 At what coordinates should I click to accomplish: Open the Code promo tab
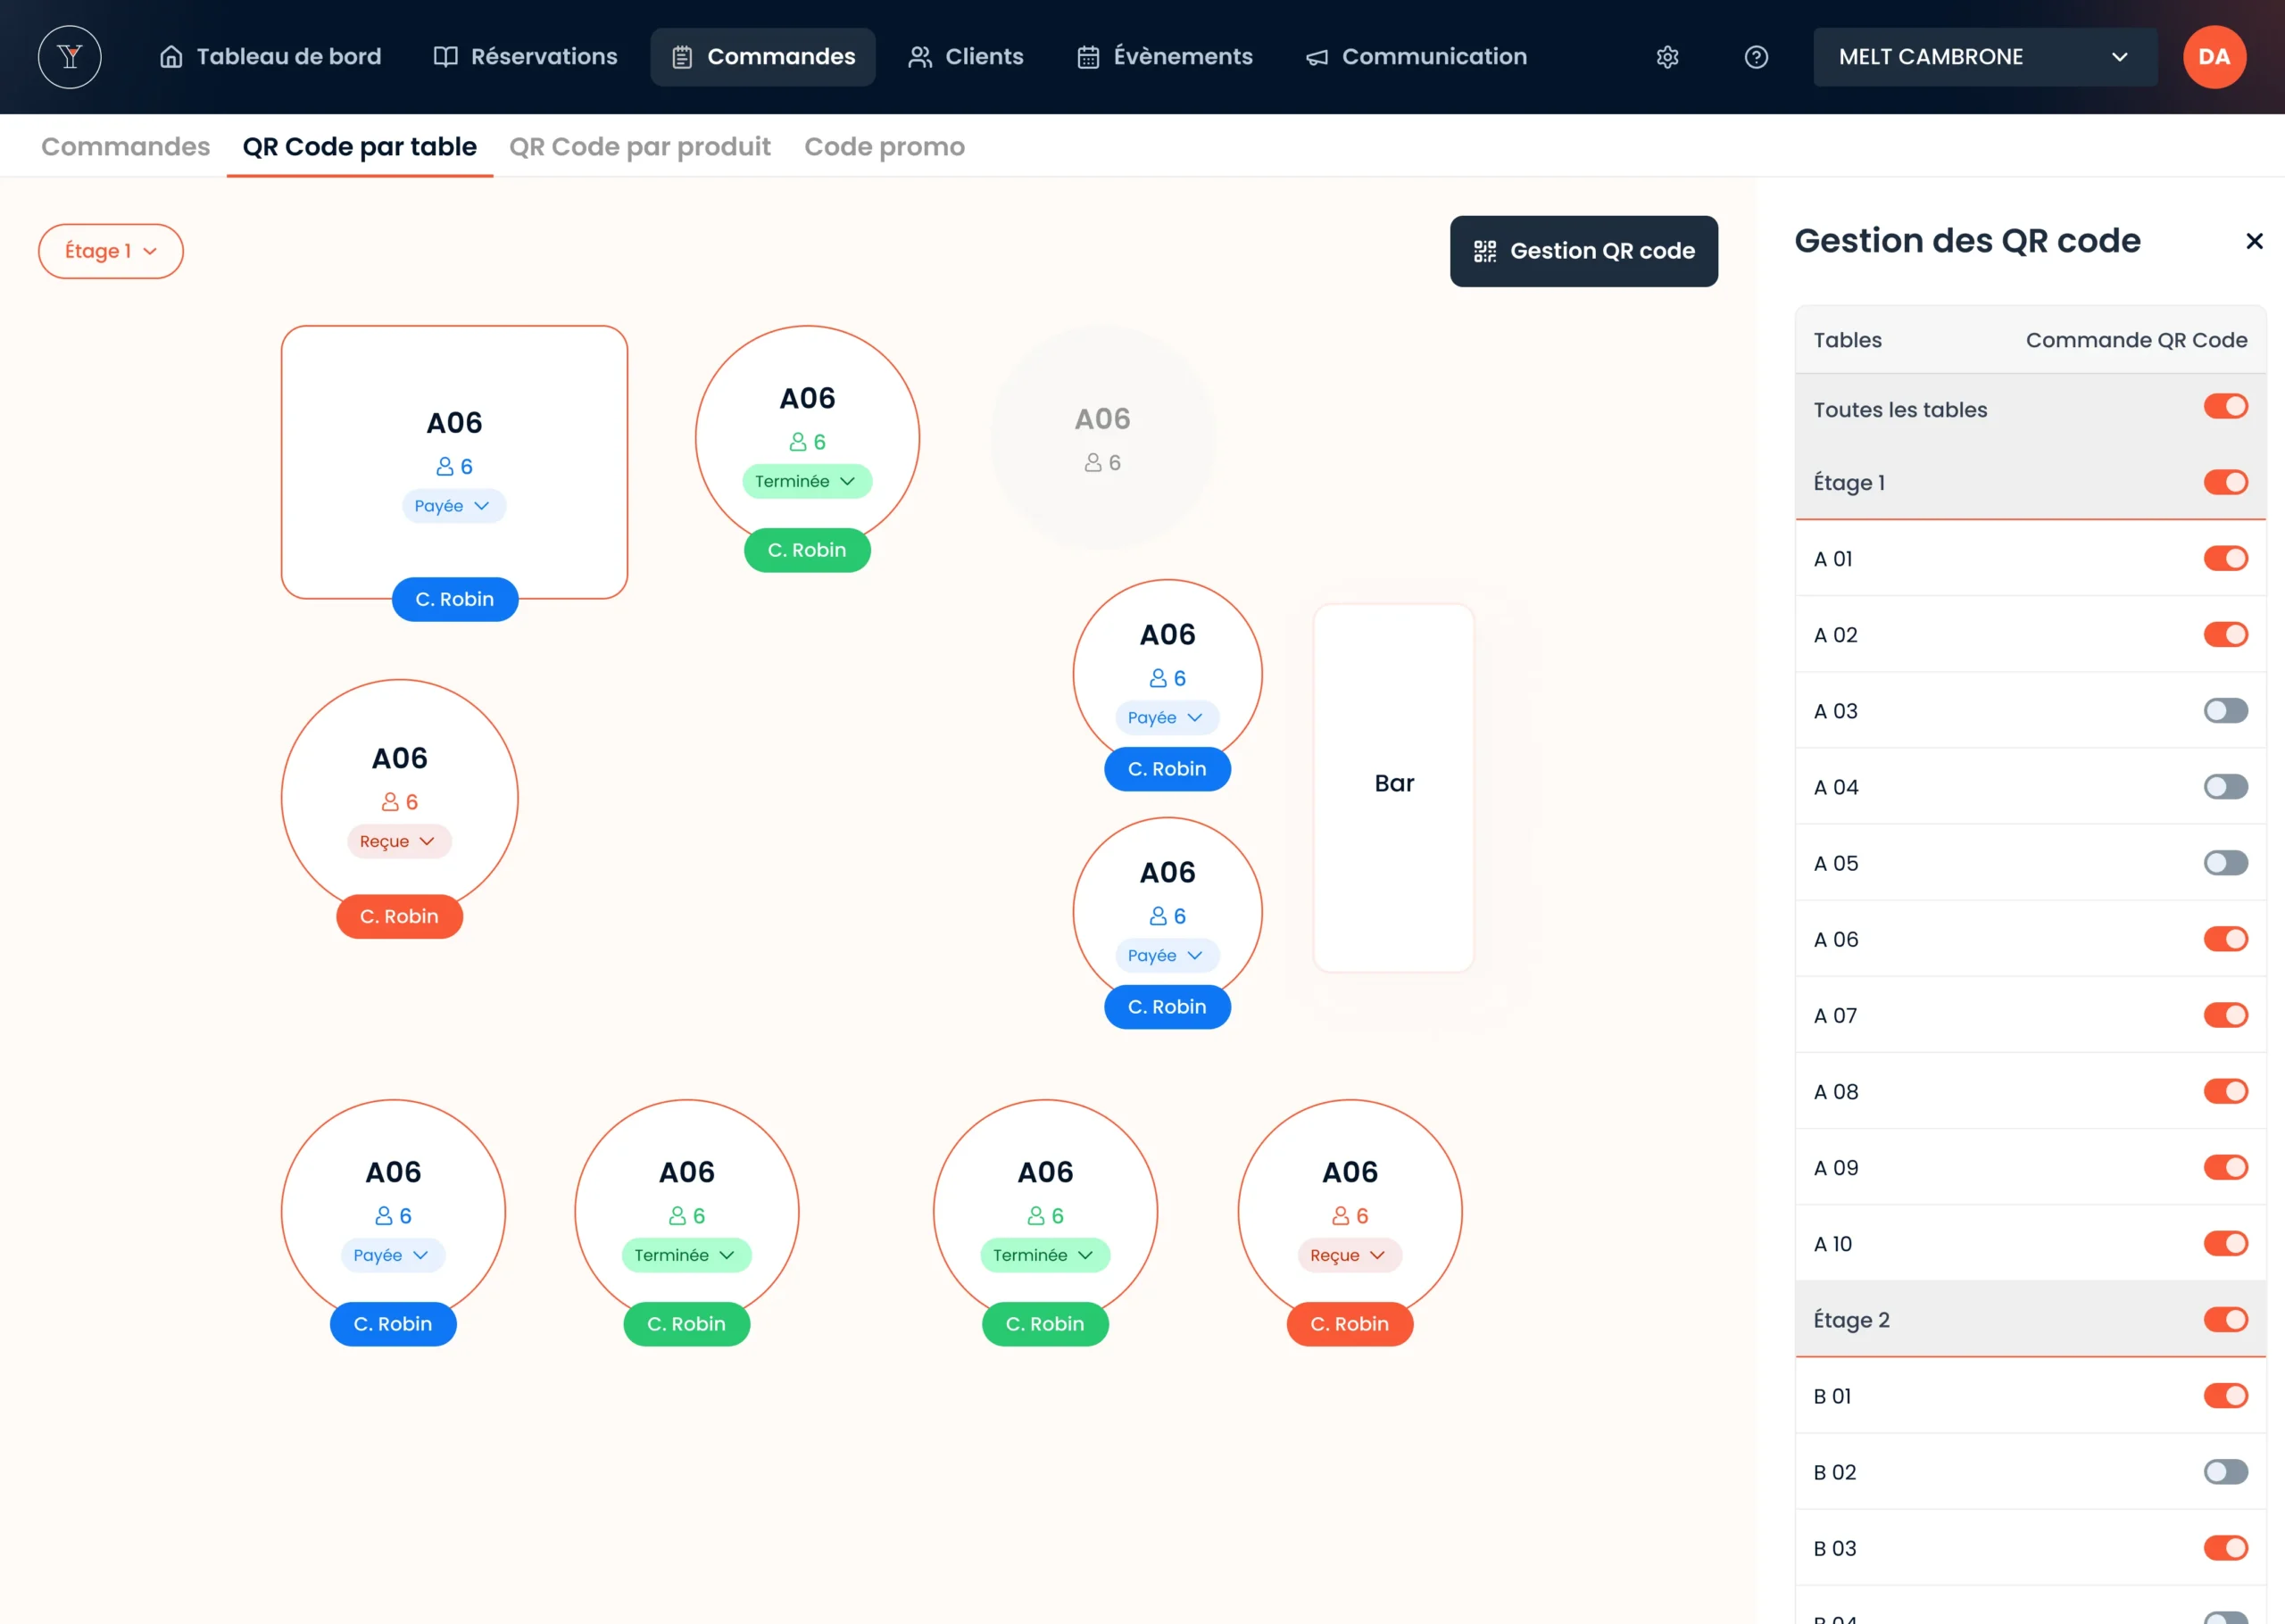pyautogui.click(x=884, y=147)
